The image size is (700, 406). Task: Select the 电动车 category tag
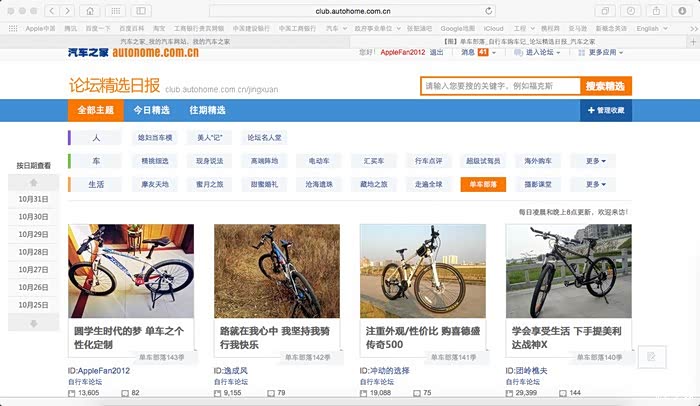[x=319, y=161]
